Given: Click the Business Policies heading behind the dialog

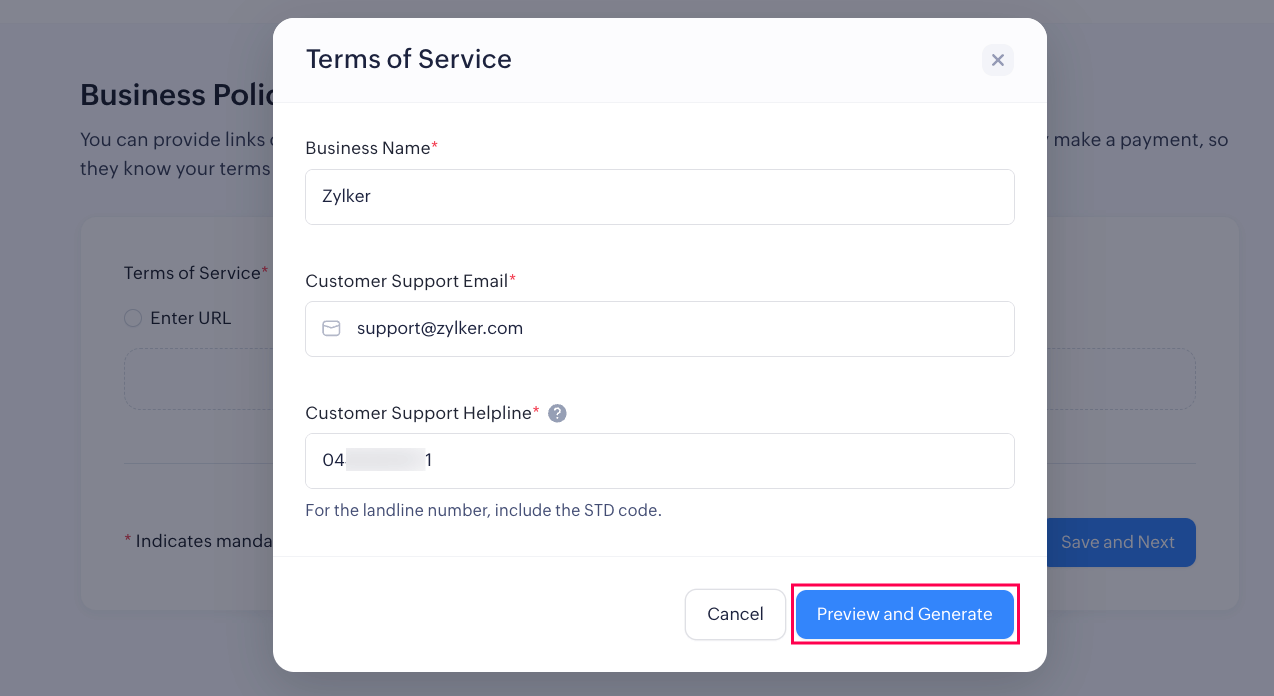Looking at the screenshot, I should coord(175,95).
